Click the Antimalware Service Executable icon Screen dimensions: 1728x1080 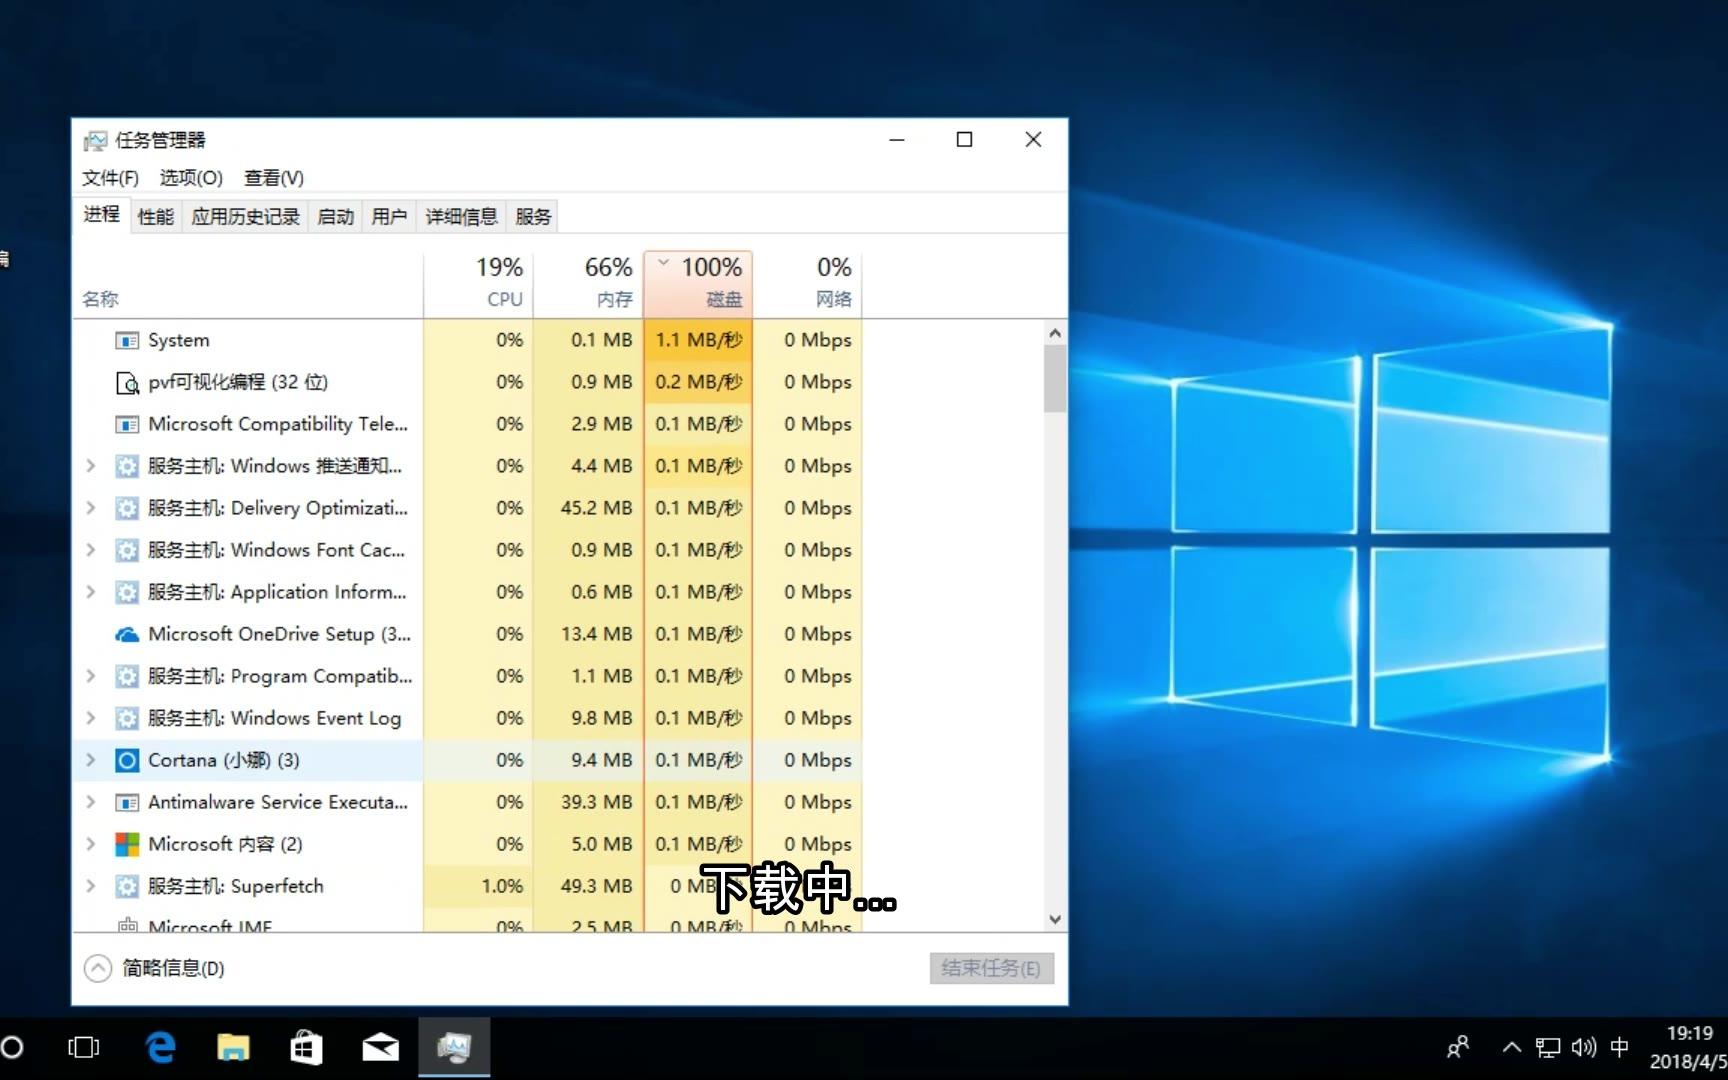click(127, 803)
